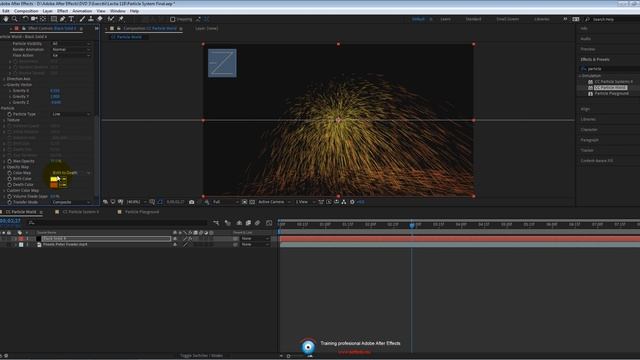
Task: Expand the Custom Color Map group
Action: click(4, 191)
